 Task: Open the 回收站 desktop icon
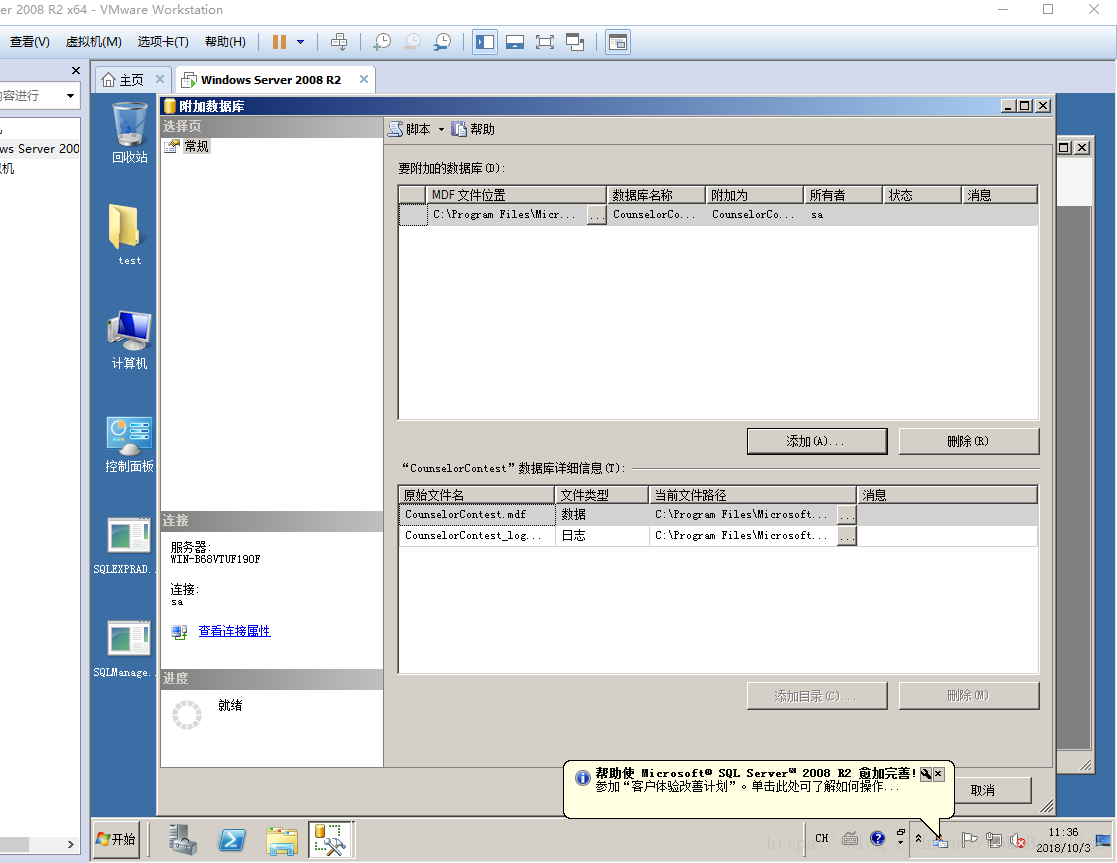pos(129,133)
